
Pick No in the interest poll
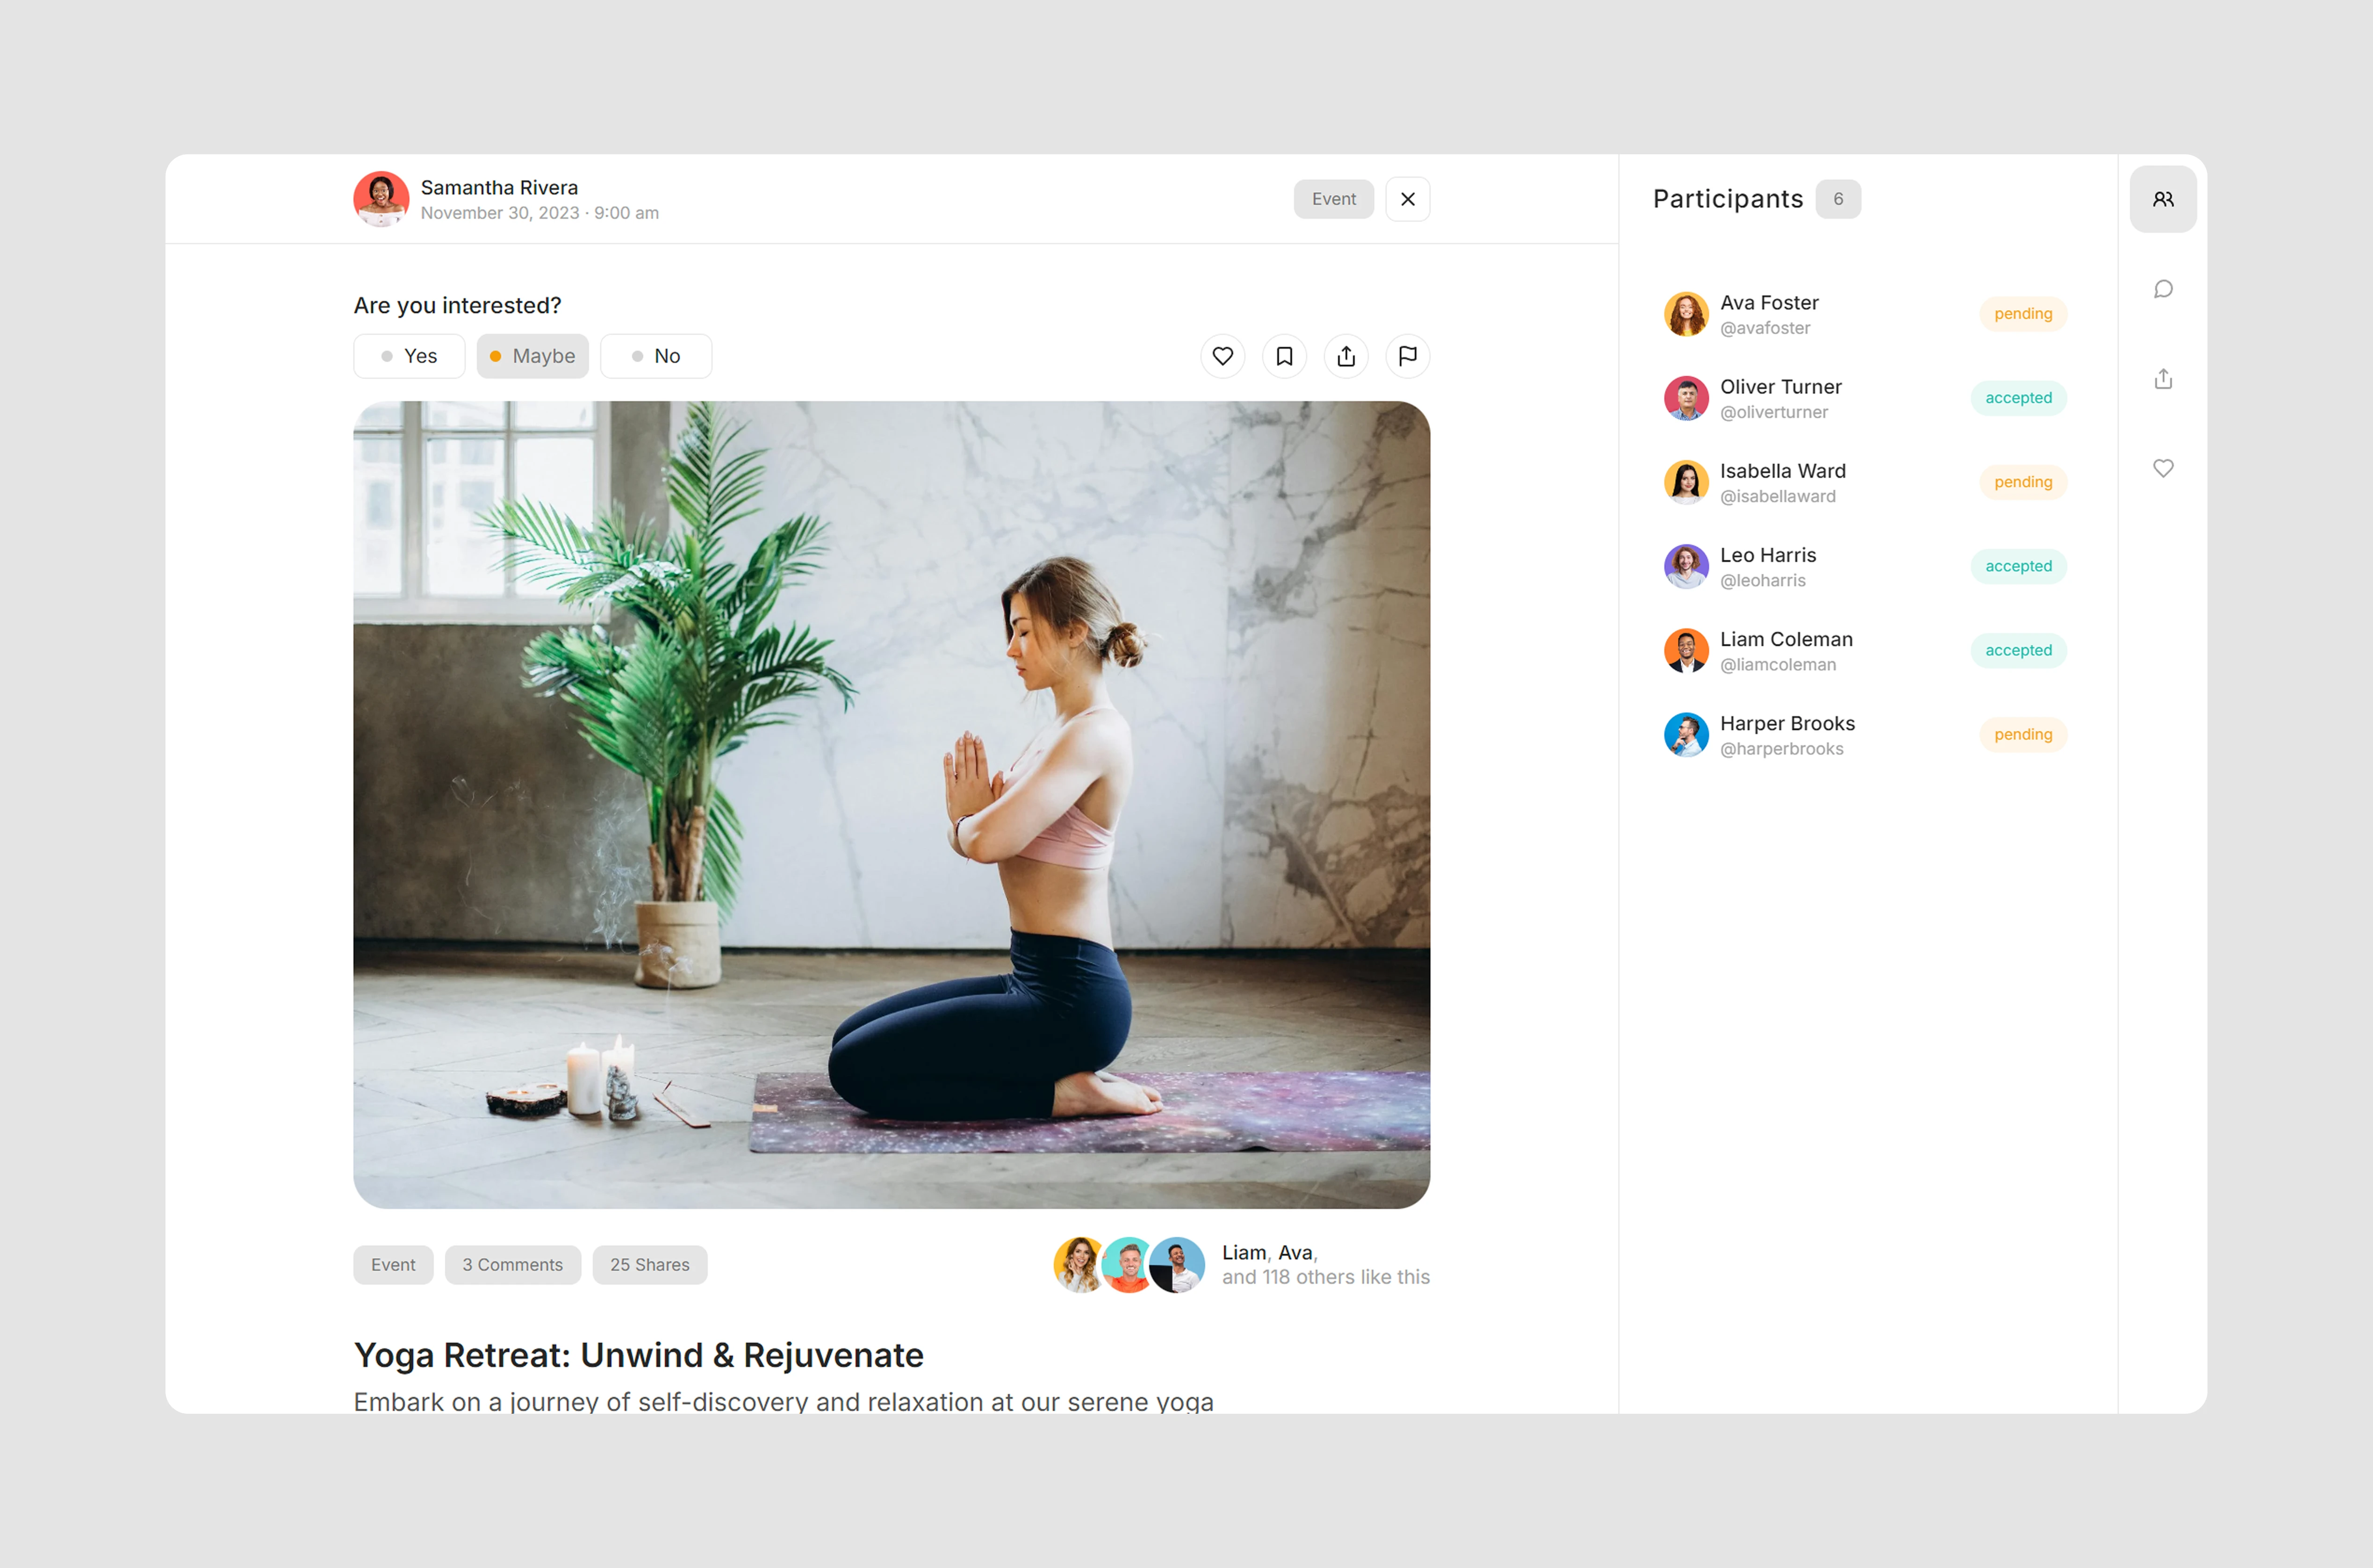(x=655, y=356)
